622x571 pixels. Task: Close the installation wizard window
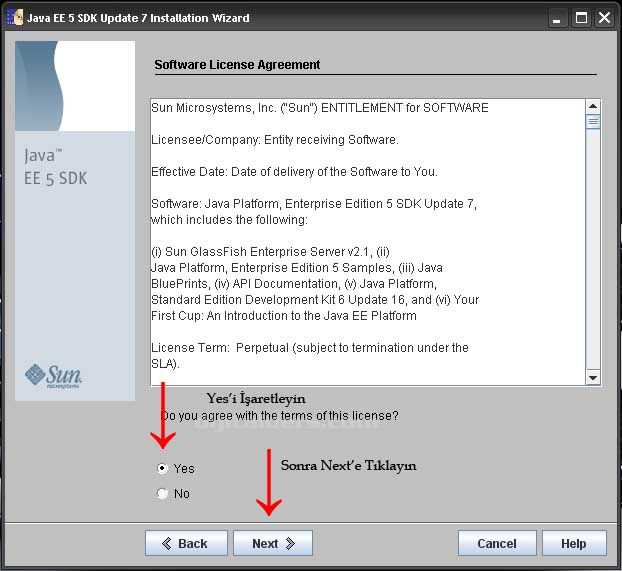pyautogui.click(x=605, y=18)
